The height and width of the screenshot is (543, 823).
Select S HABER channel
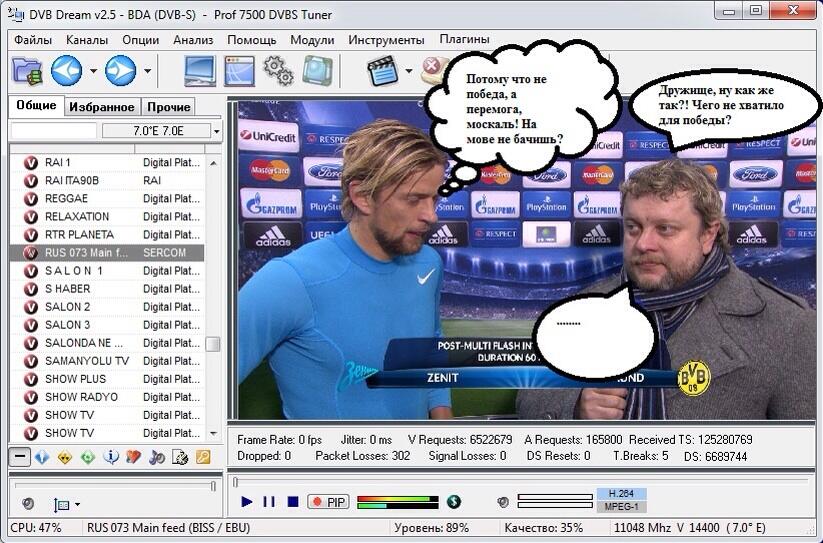[107, 289]
